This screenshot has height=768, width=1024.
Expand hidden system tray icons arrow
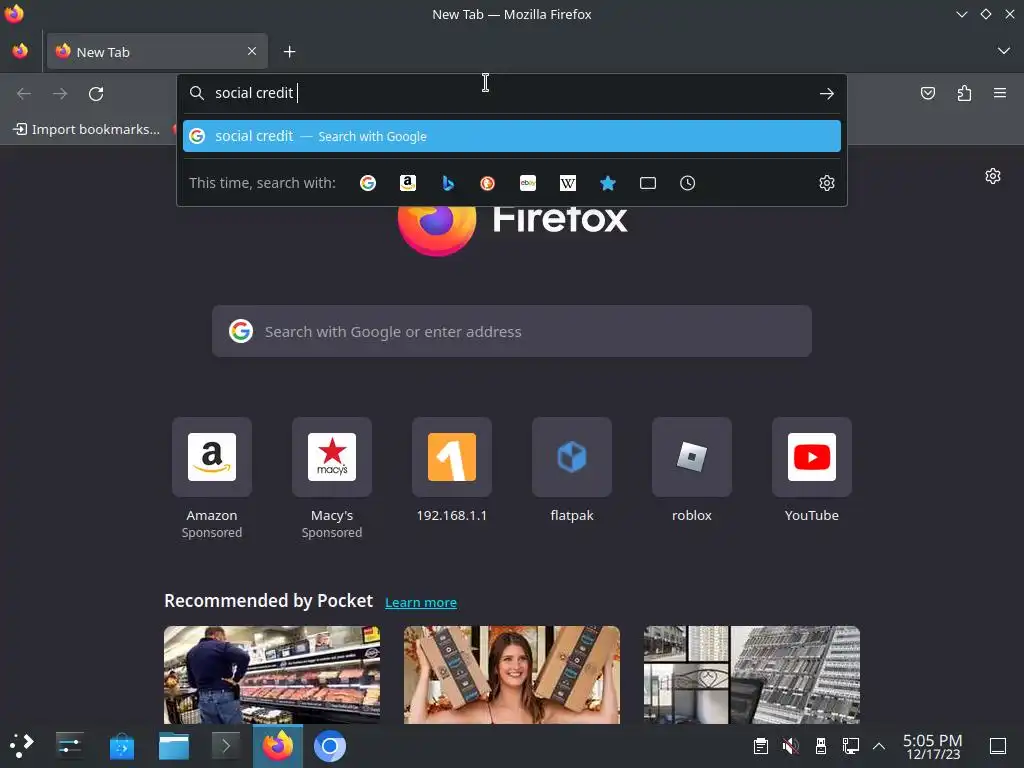879,746
